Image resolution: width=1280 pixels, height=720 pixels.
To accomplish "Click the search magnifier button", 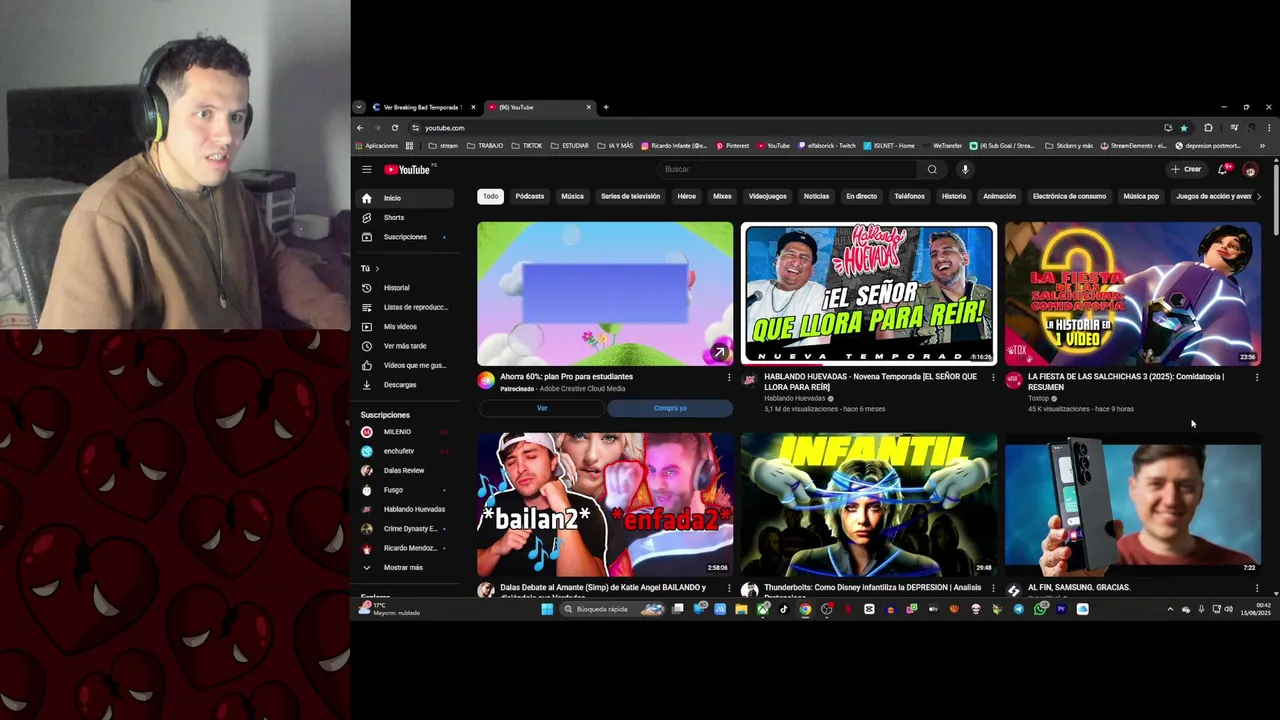I will (x=932, y=169).
